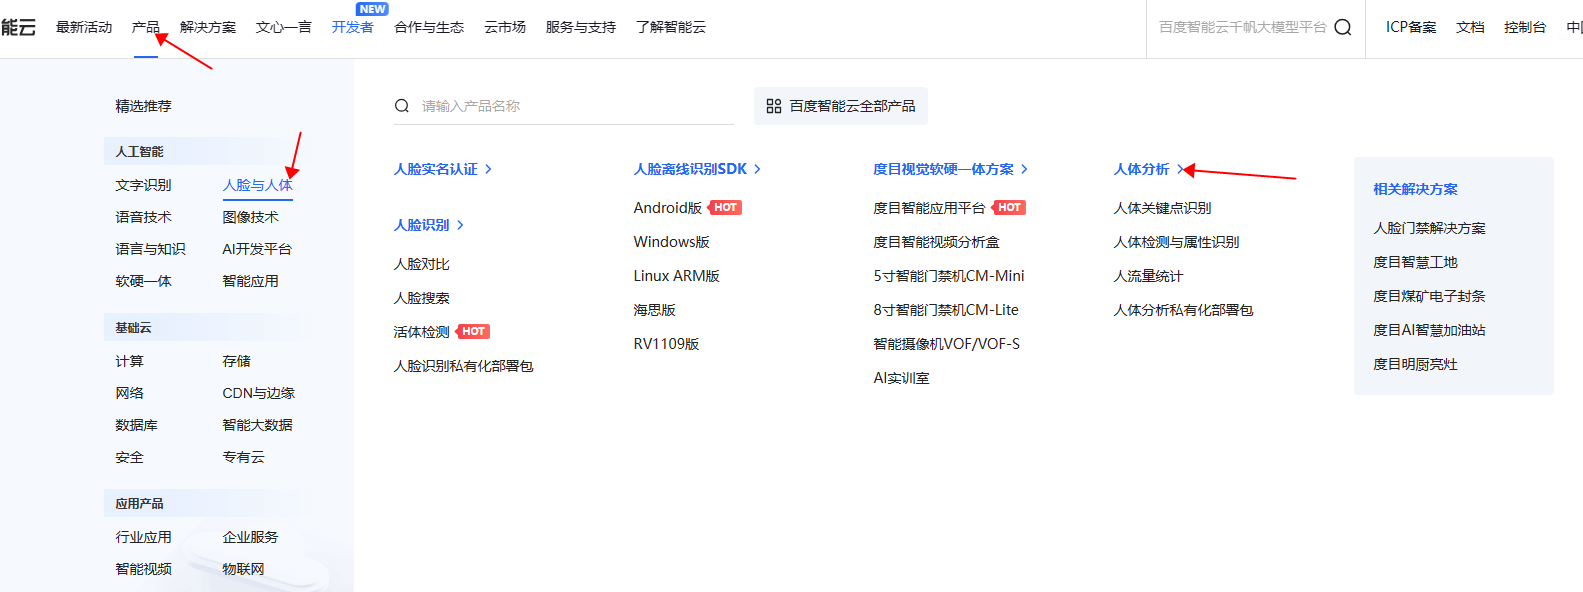Open the 度目智能视频分析盒 link
Image resolution: width=1583 pixels, height=592 pixels.
[x=937, y=242]
